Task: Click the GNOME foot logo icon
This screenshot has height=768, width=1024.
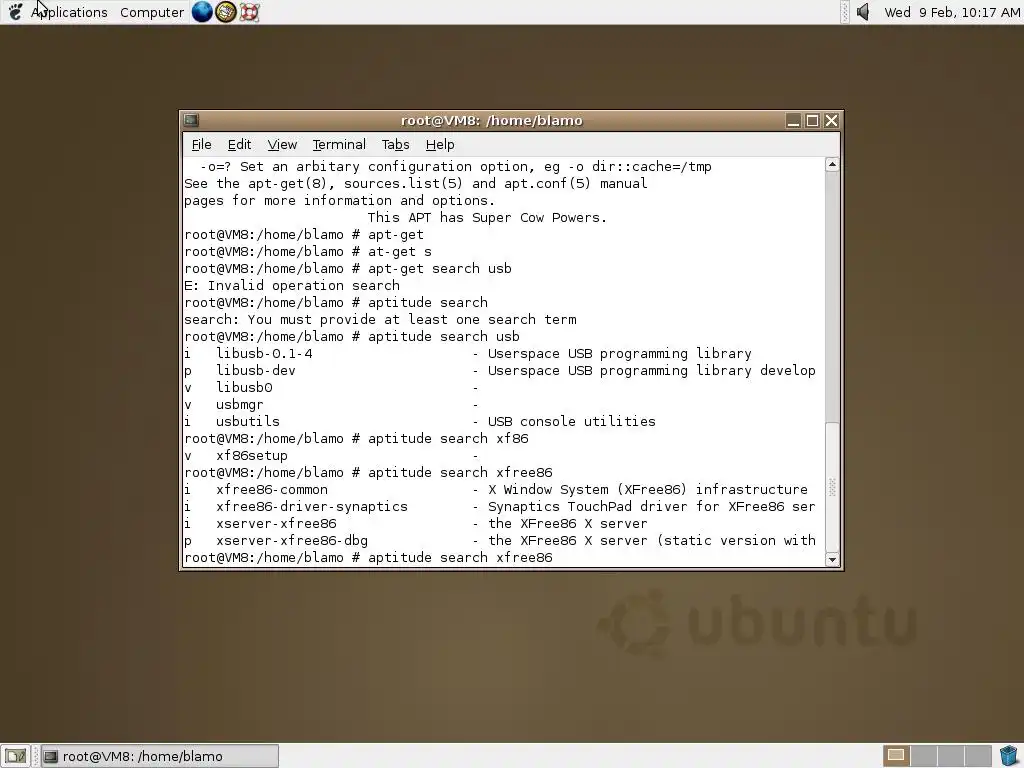Action: coord(15,12)
